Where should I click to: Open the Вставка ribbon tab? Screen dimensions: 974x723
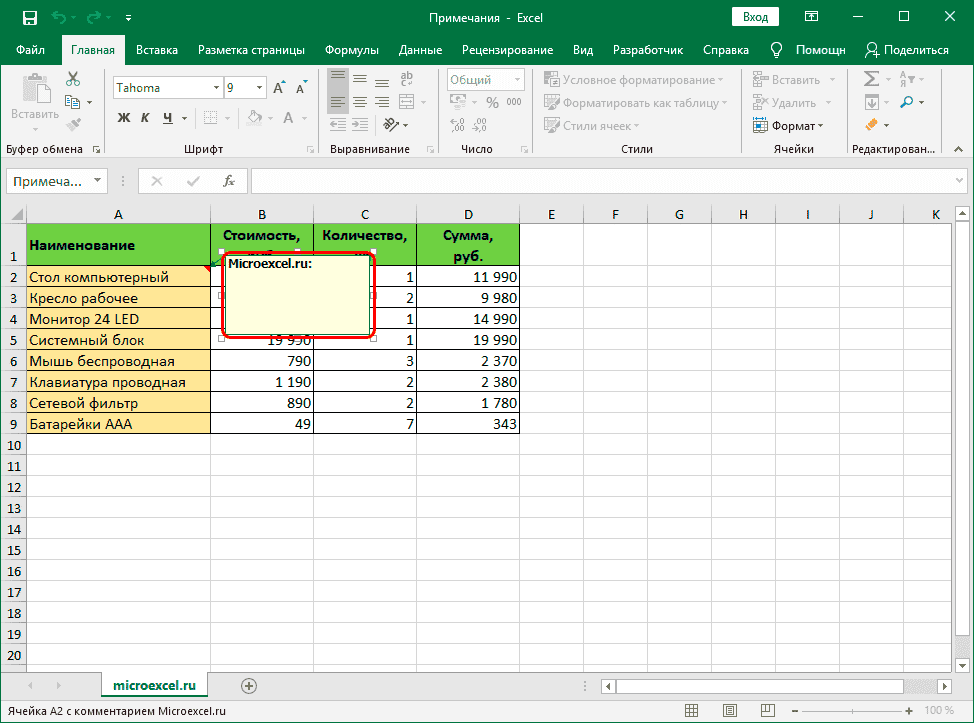157,50
